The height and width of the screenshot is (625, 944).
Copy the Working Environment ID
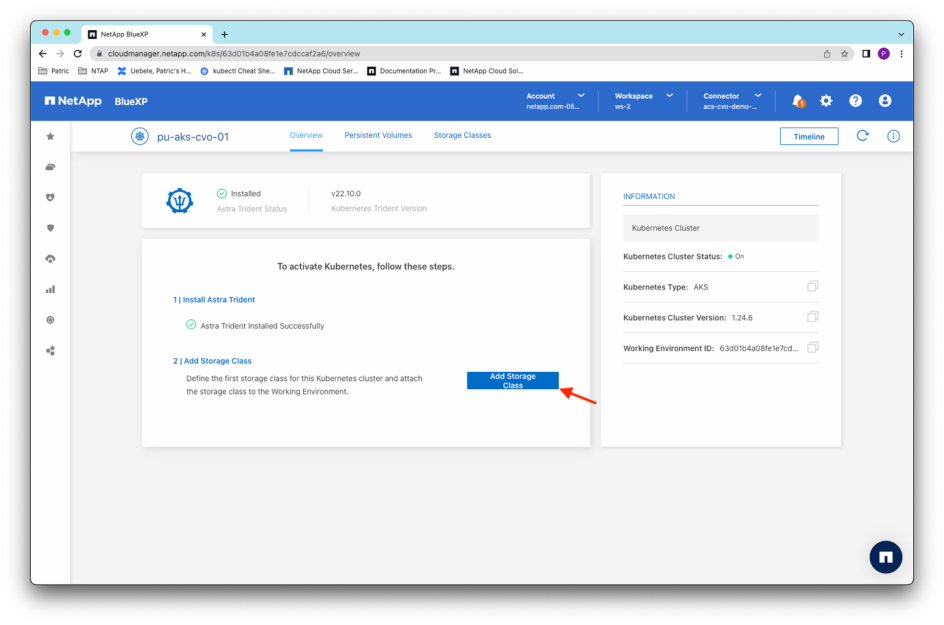tap(812, 348)
